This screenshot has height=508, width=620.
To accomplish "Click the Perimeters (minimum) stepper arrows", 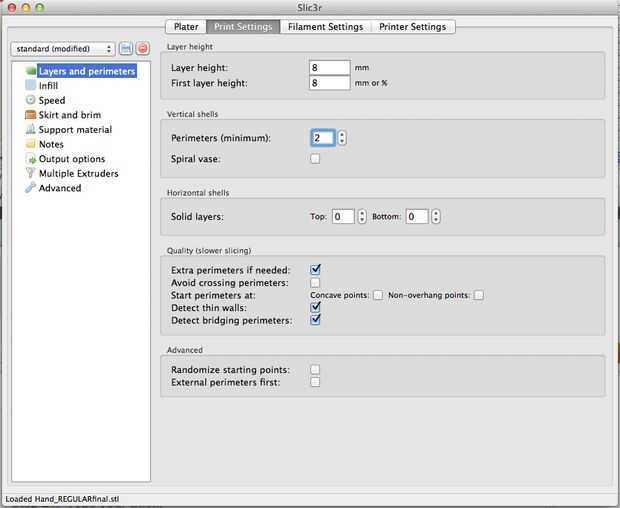I will coord(342,138).
